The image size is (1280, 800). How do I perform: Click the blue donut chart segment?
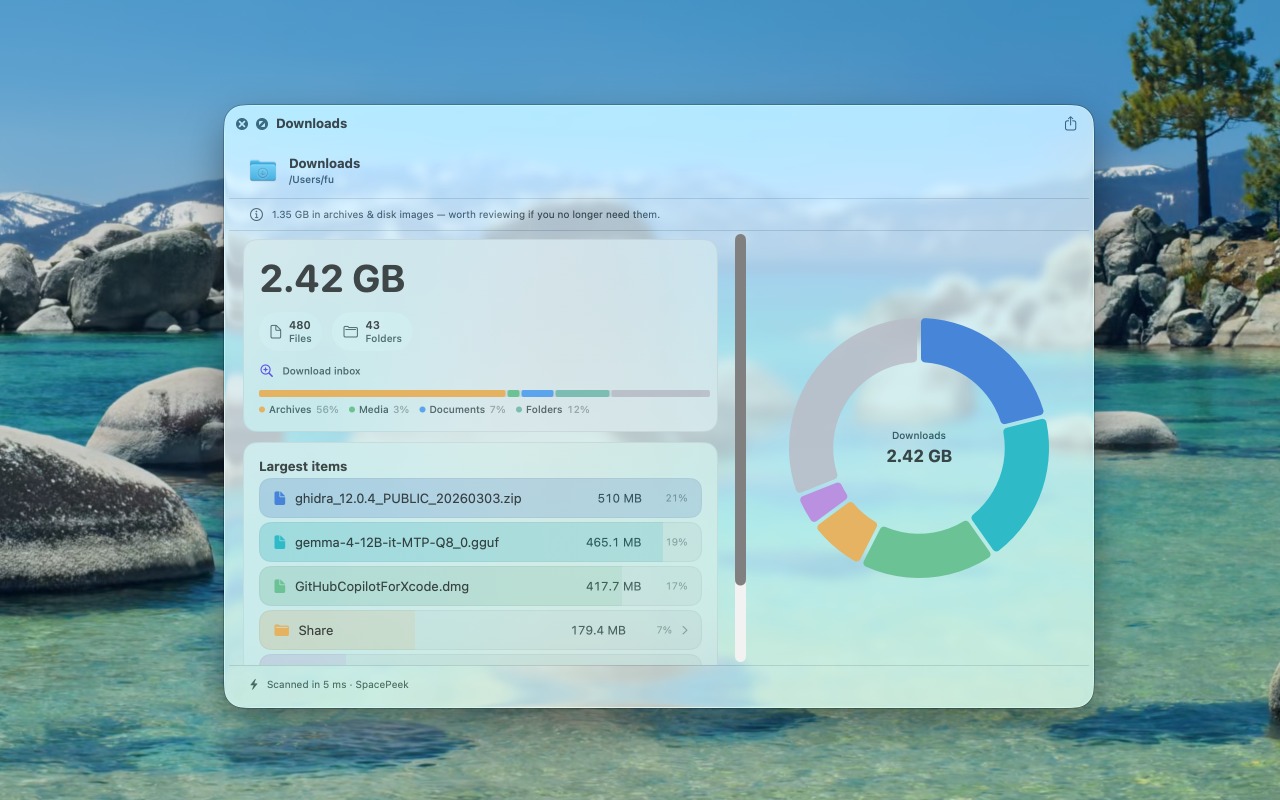pos(980,362)
